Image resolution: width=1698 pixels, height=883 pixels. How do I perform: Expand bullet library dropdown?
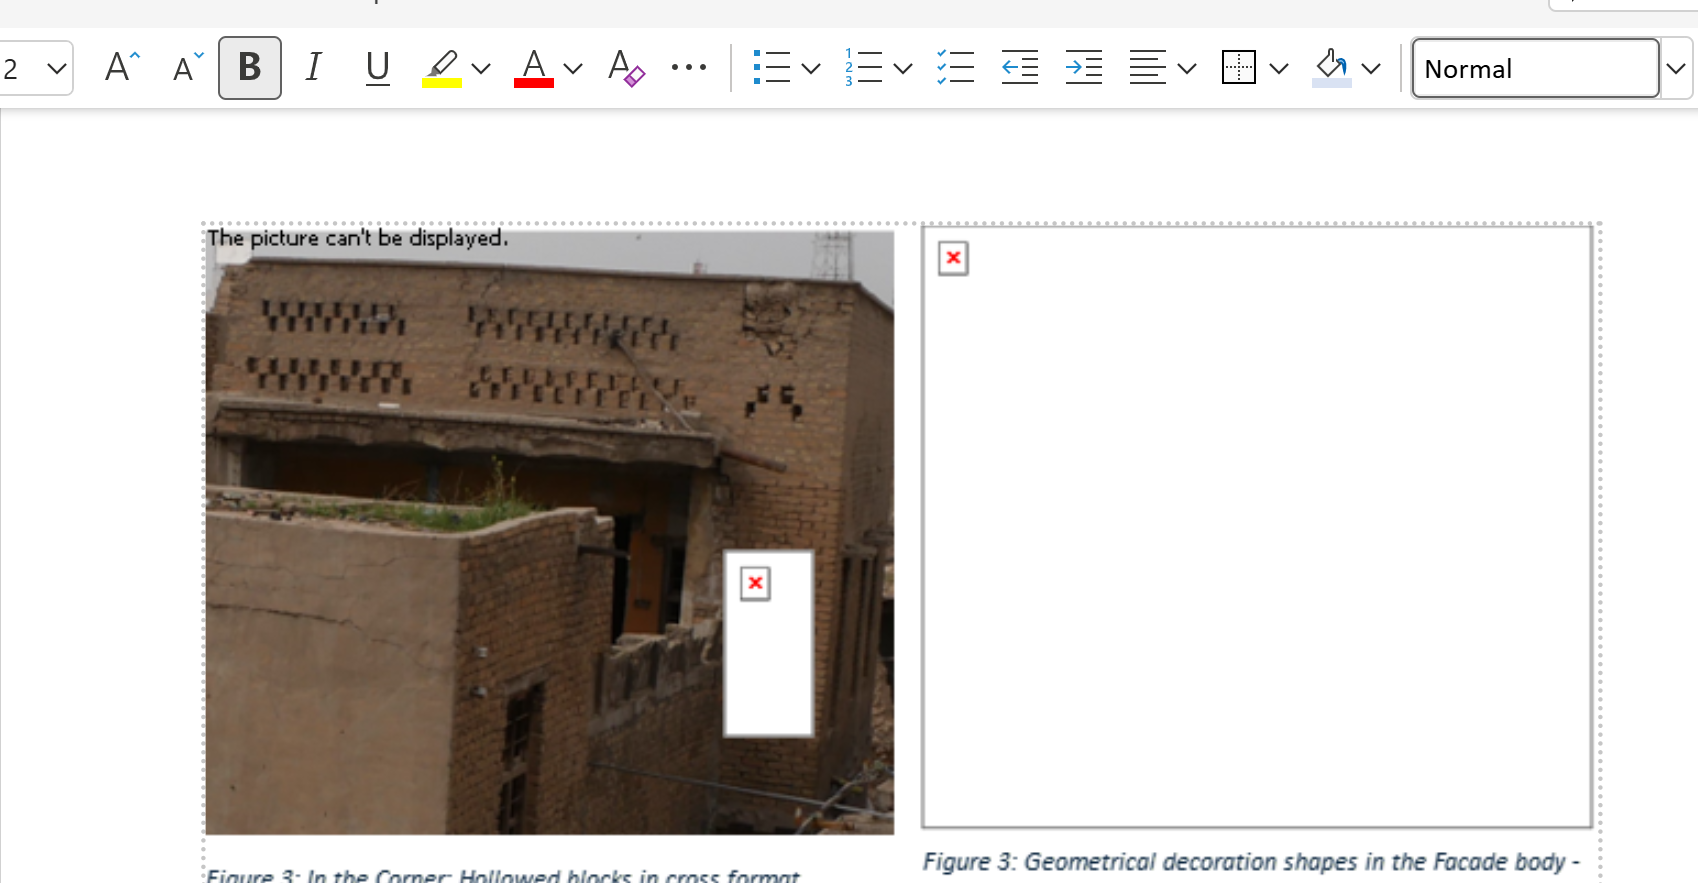(811, 68)
